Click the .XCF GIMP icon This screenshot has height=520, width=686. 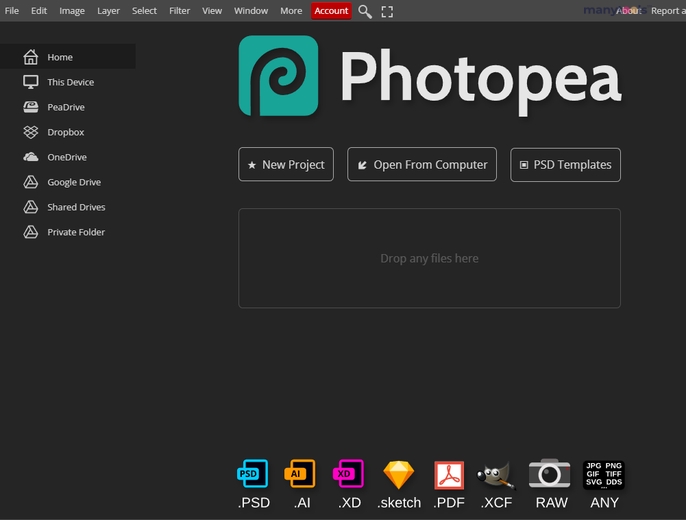(496, 475)
